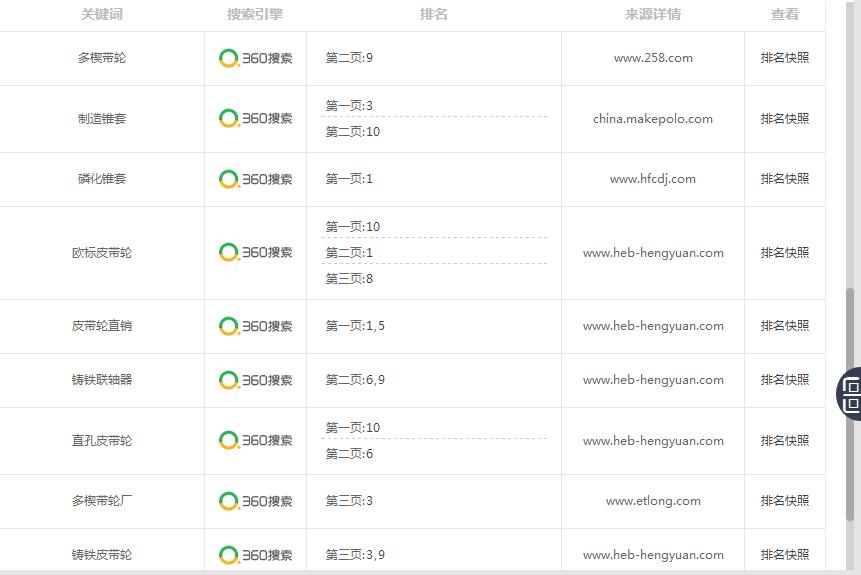Click source www.hfcdj.com
The width and height of the screenshot is (861, 575).
click(x=653, y=179)
